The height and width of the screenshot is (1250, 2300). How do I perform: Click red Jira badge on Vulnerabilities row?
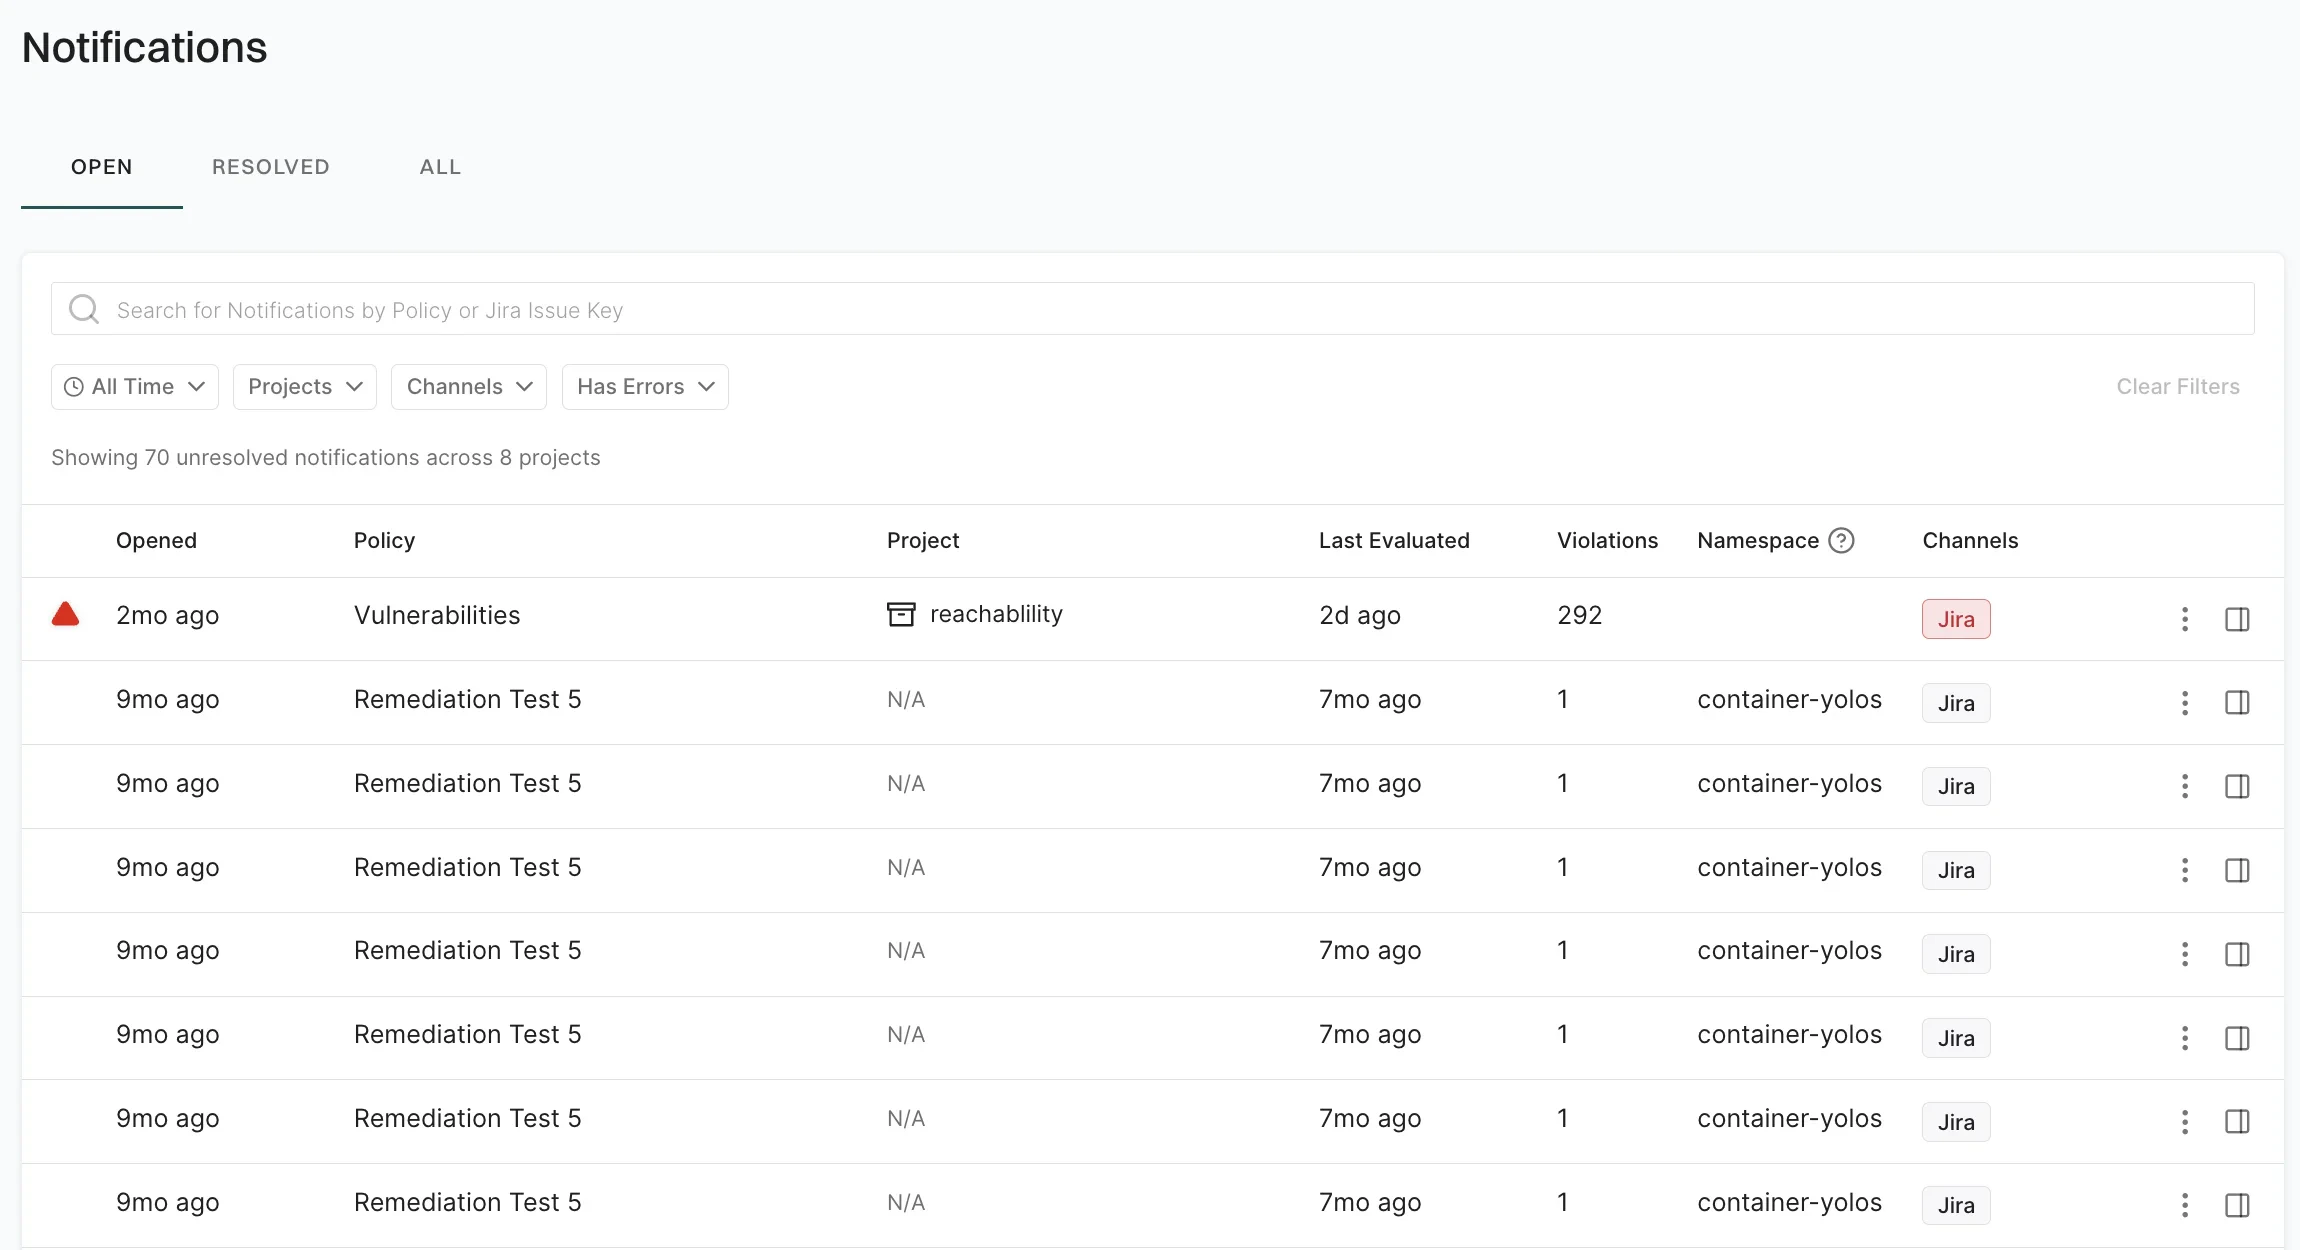[1955, 619]
